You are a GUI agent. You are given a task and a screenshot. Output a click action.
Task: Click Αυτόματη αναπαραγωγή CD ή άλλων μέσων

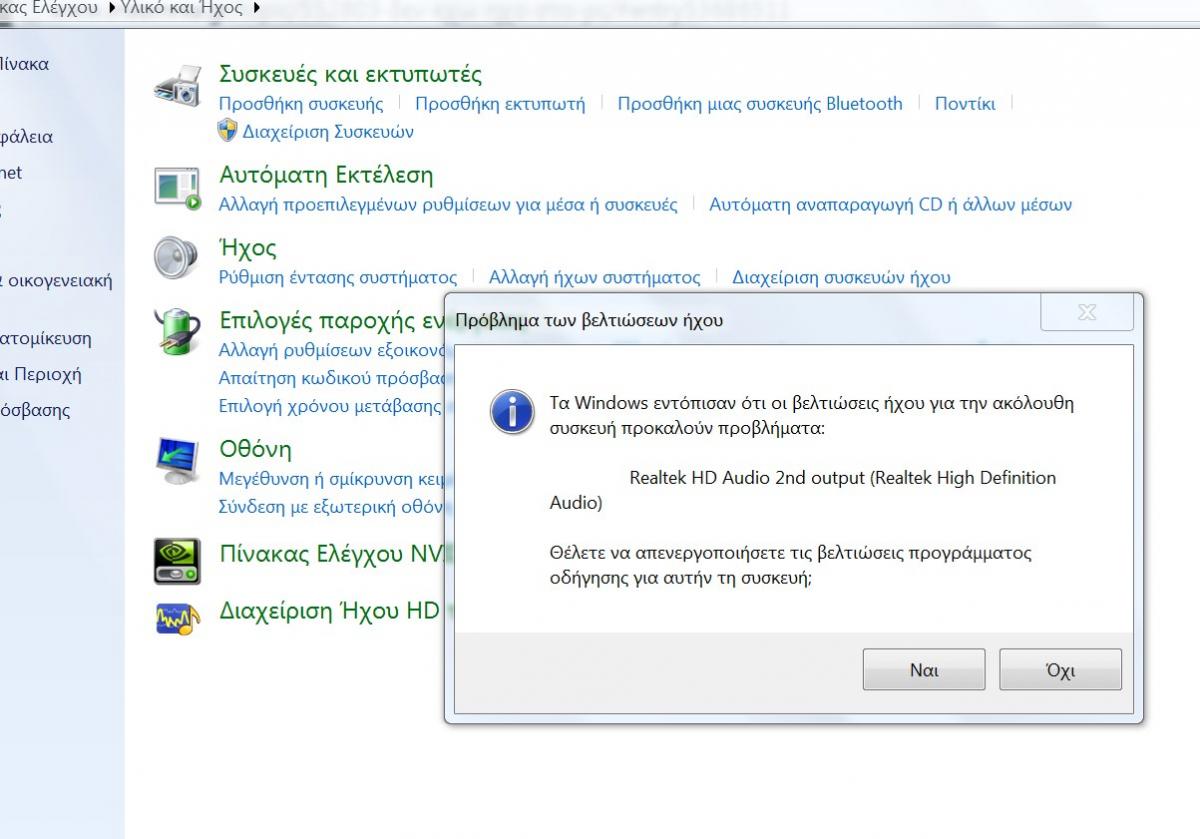pyautogui.click(x=890, y=204)
